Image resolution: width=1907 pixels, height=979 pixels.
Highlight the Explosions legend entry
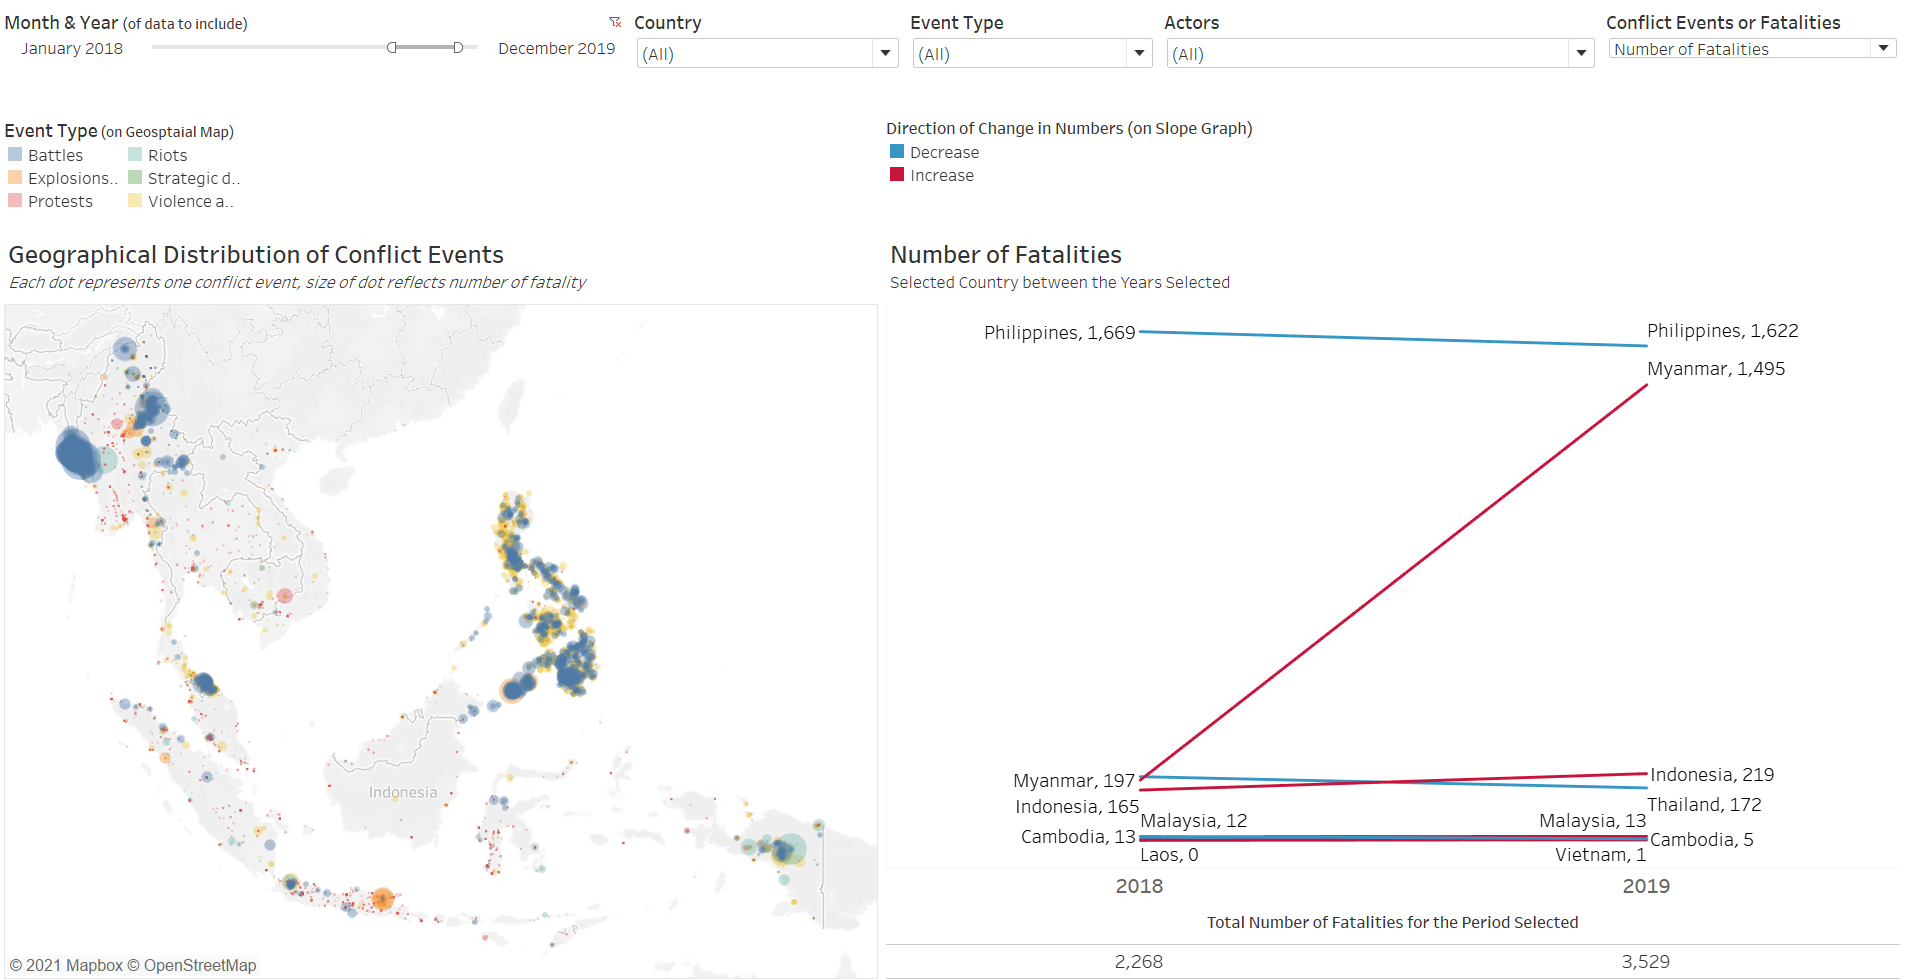[70, 178]
